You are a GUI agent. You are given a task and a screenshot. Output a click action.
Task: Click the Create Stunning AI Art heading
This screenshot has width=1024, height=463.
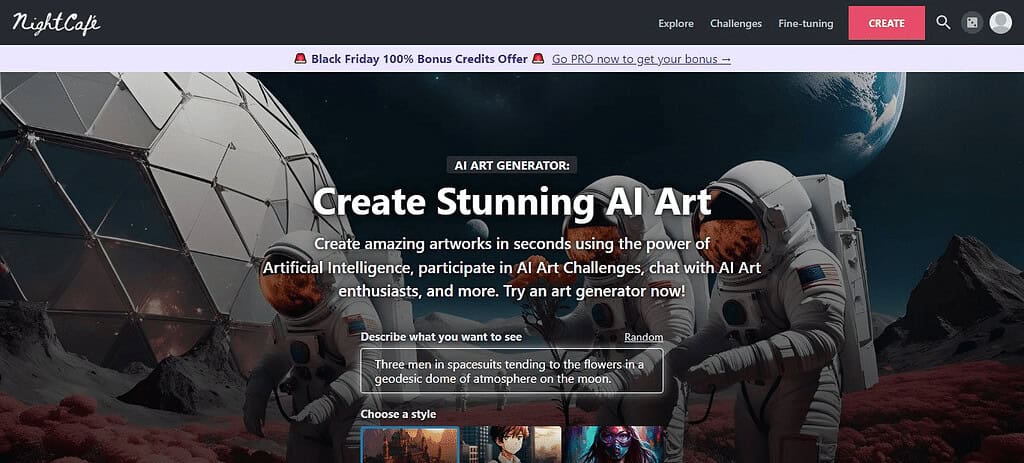pyautogui.click(x=512, y=202)
